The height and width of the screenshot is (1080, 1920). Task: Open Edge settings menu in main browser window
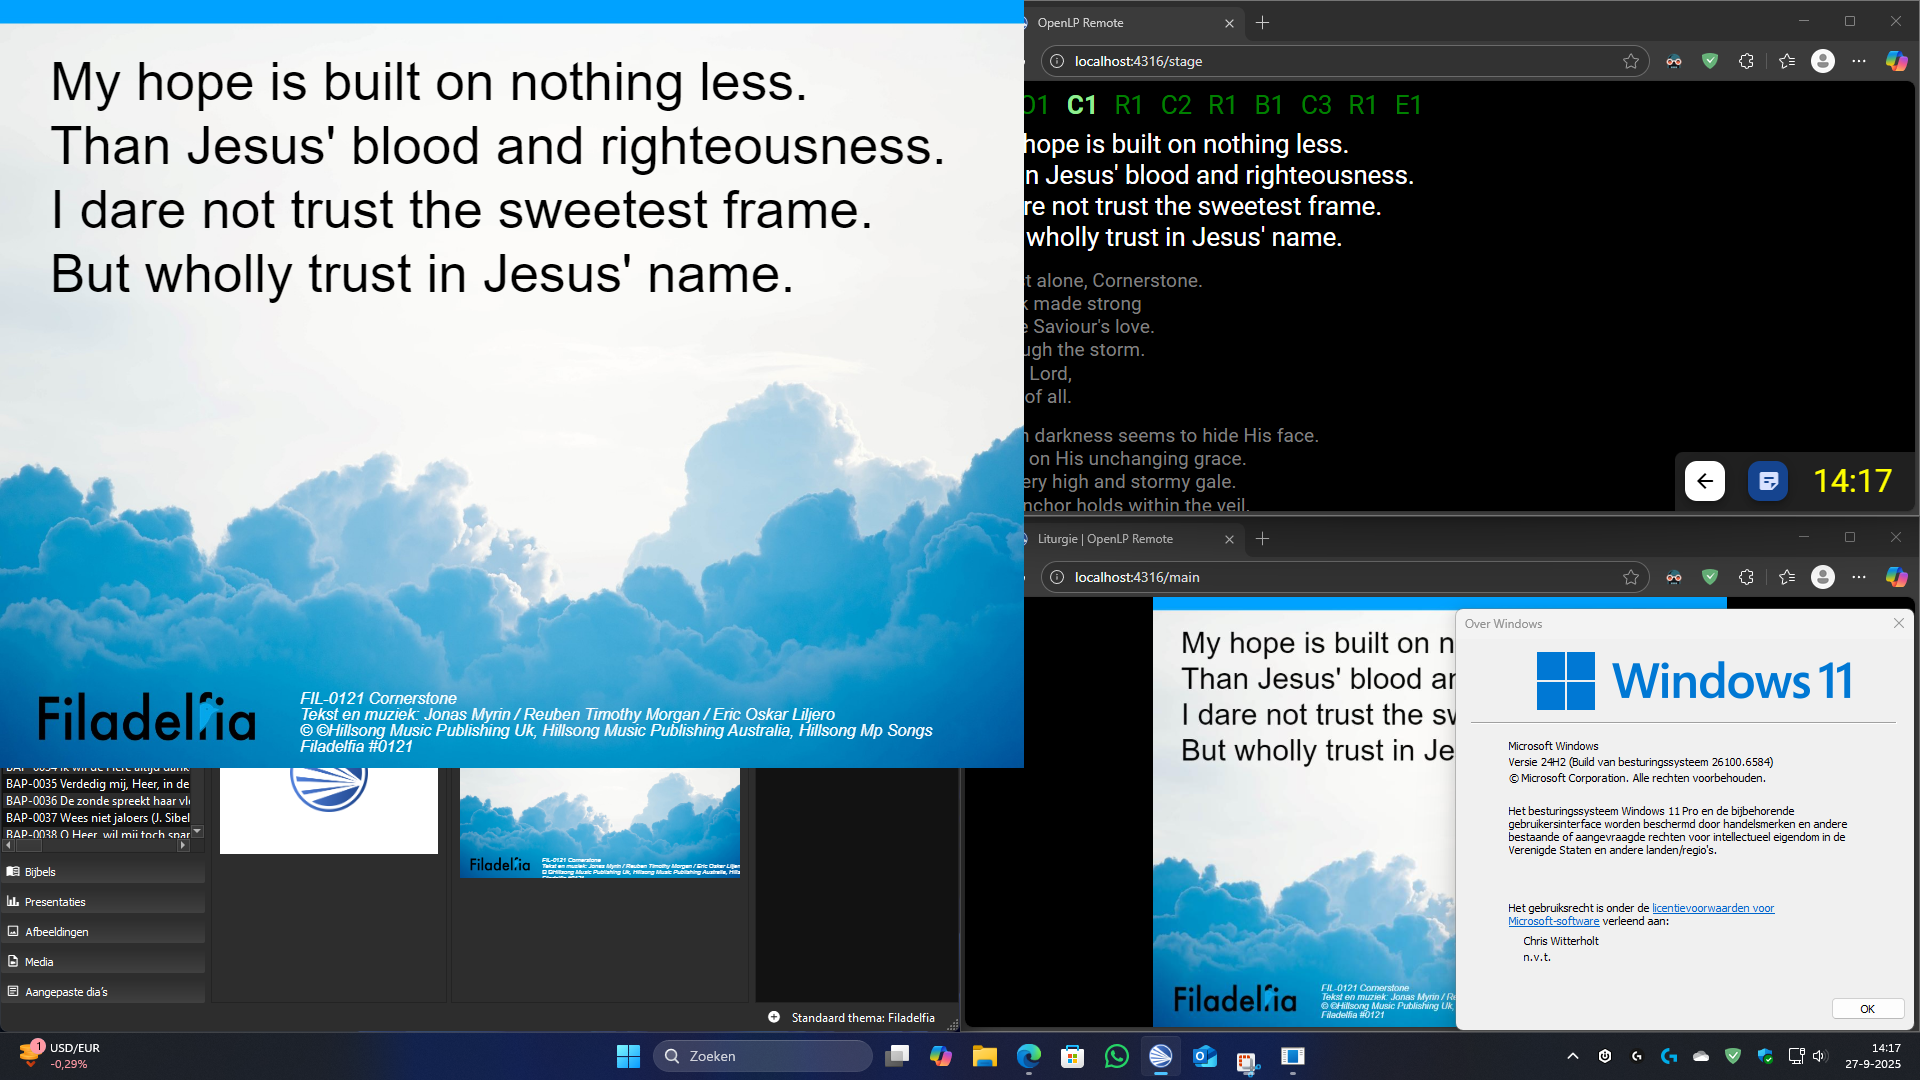[1859, 577]
